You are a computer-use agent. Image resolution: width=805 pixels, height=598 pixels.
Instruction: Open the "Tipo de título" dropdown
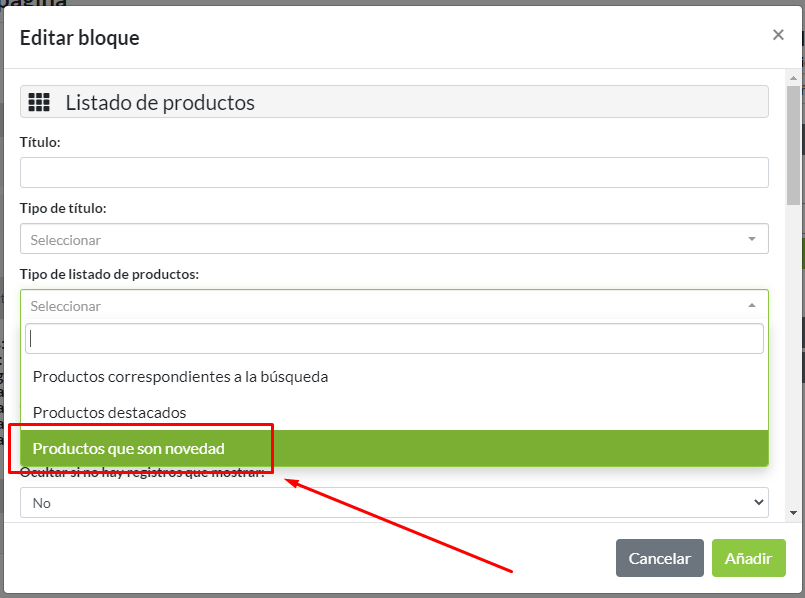pyautogui.click(x=394, y=238)
